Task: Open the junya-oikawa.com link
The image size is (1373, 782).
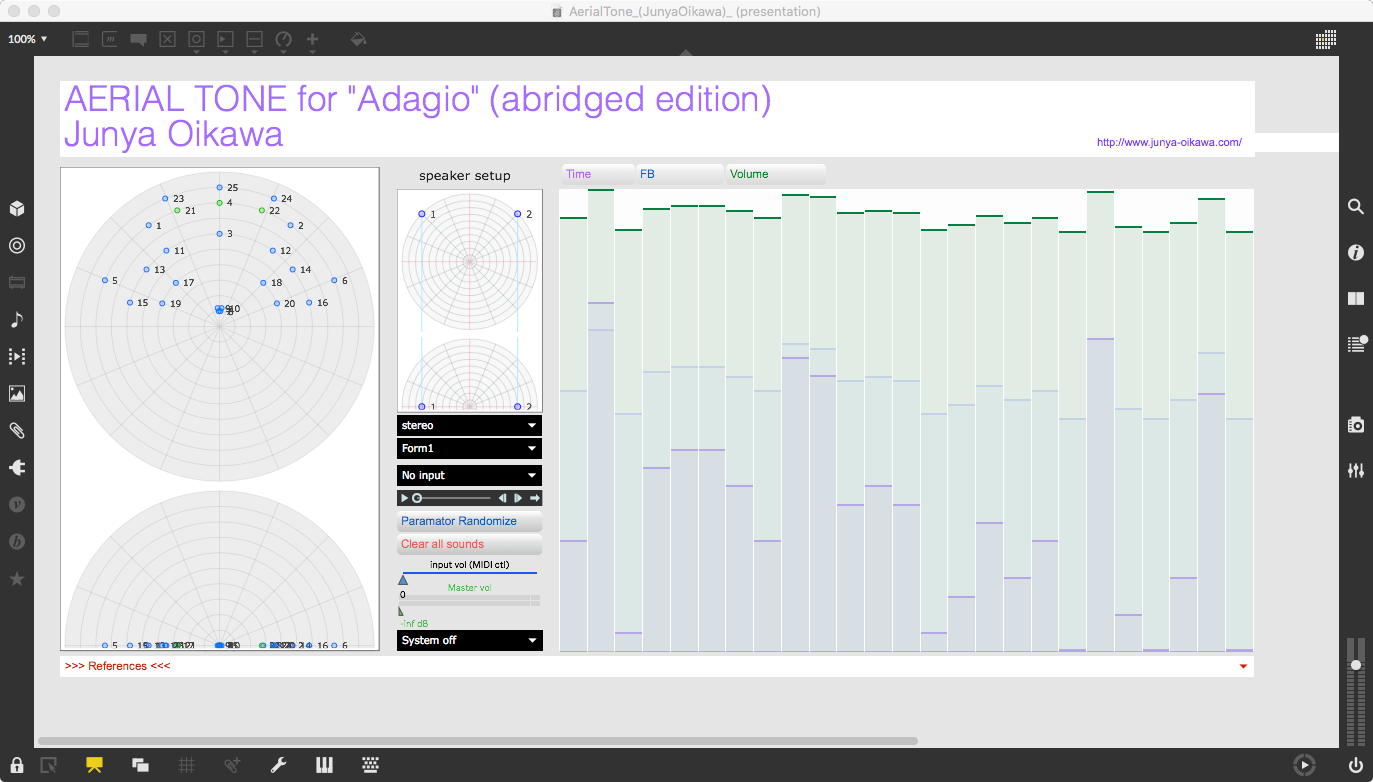Action: [1169, 142]
